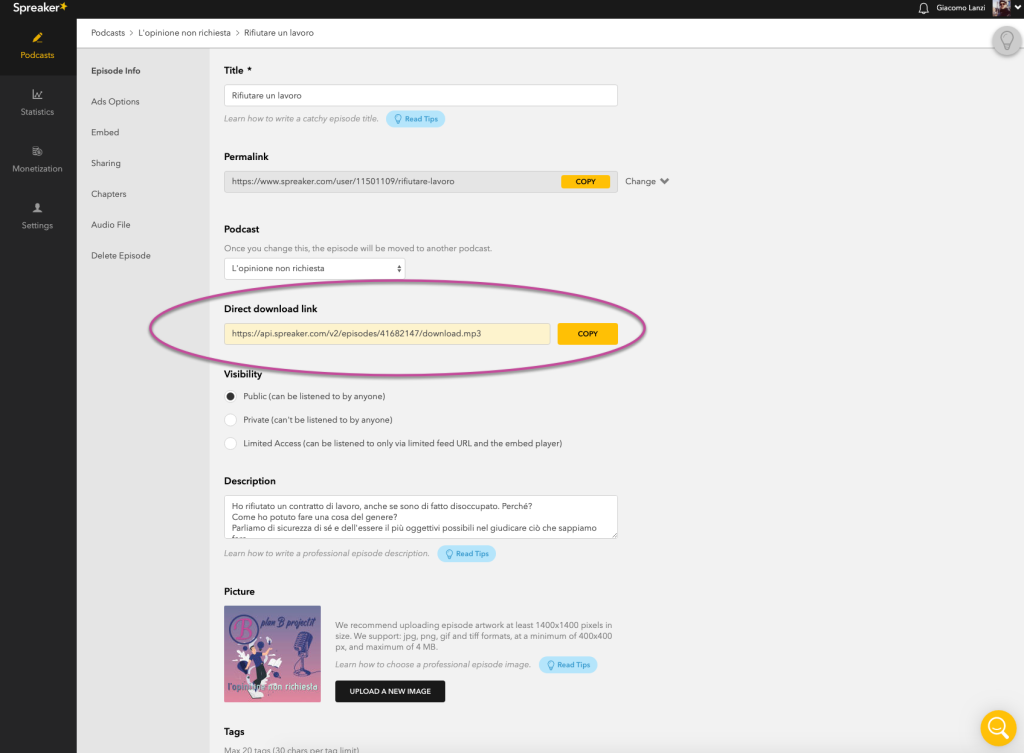1024x753 pixels.
Task: Open the search chat bubble at bottom right
Action: coord(998,727)
